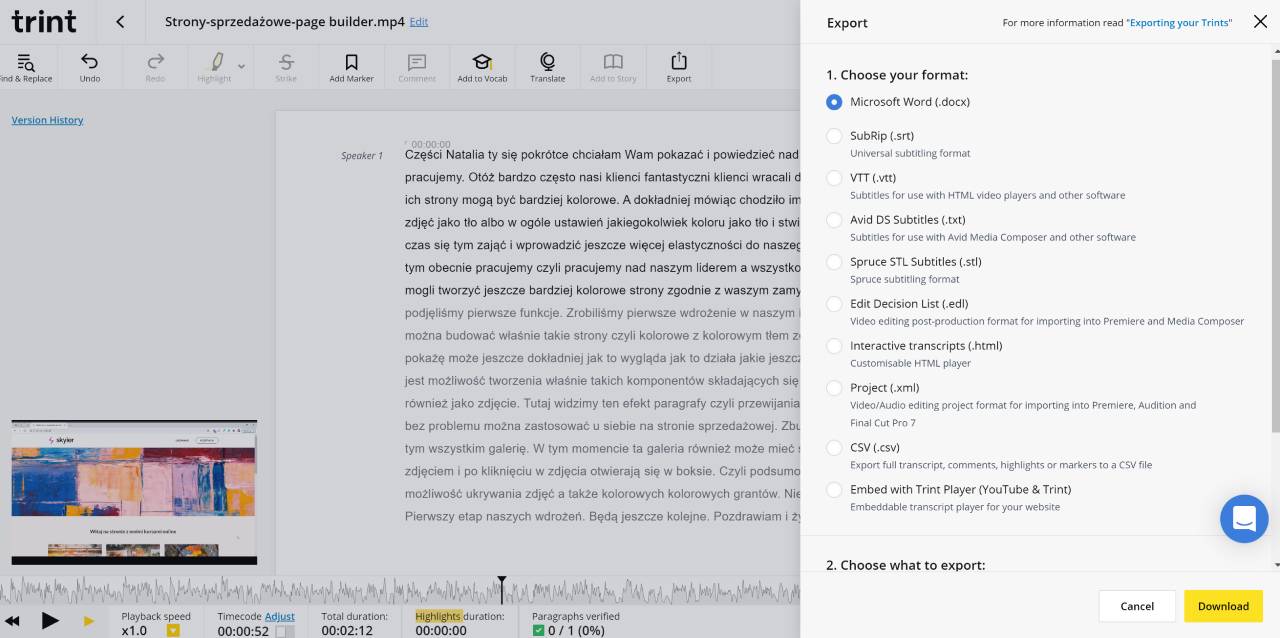Open the chat support bubble
Screen dimensions: 1280x638
1244,519
